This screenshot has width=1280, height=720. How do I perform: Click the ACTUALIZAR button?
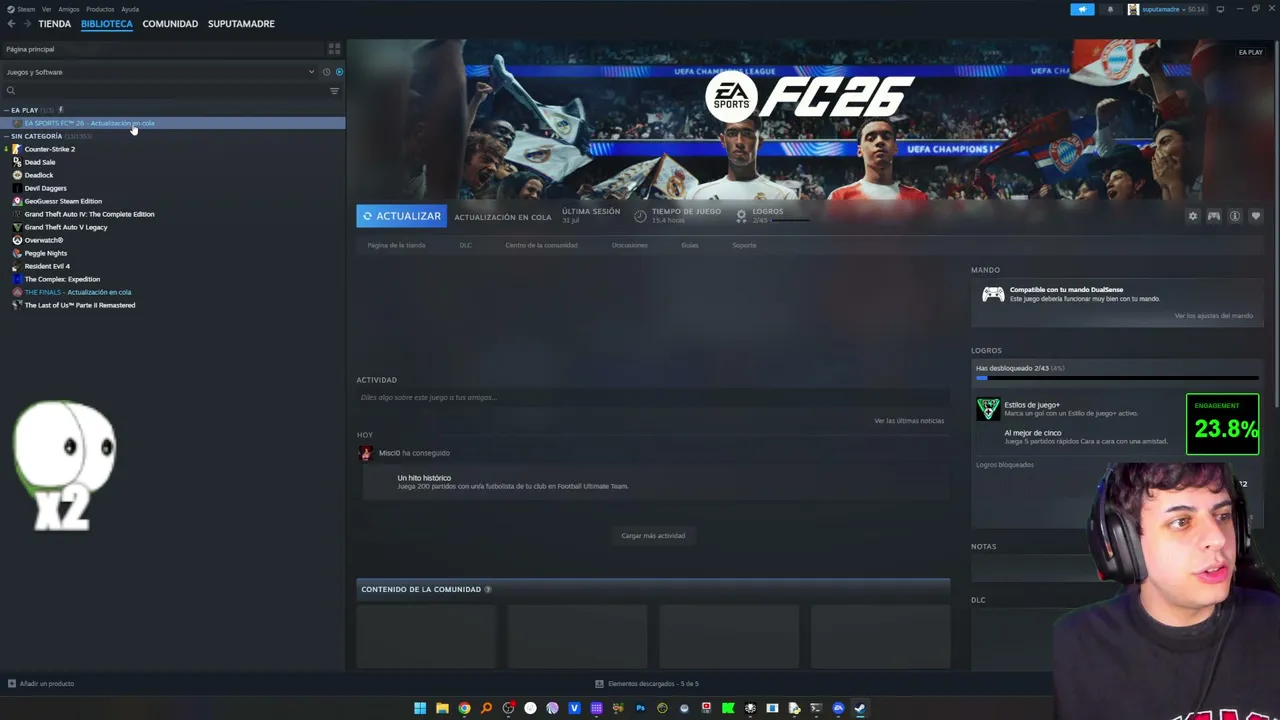tap(401, 216)
